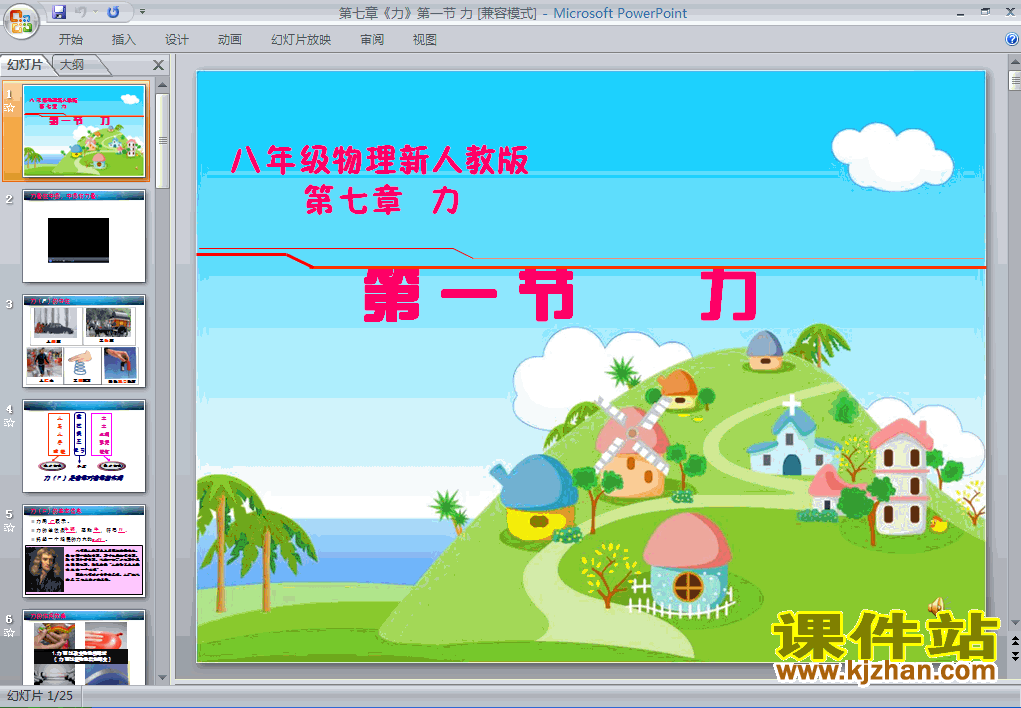Go to next slide double-arrow button

tap(1014, 656)
